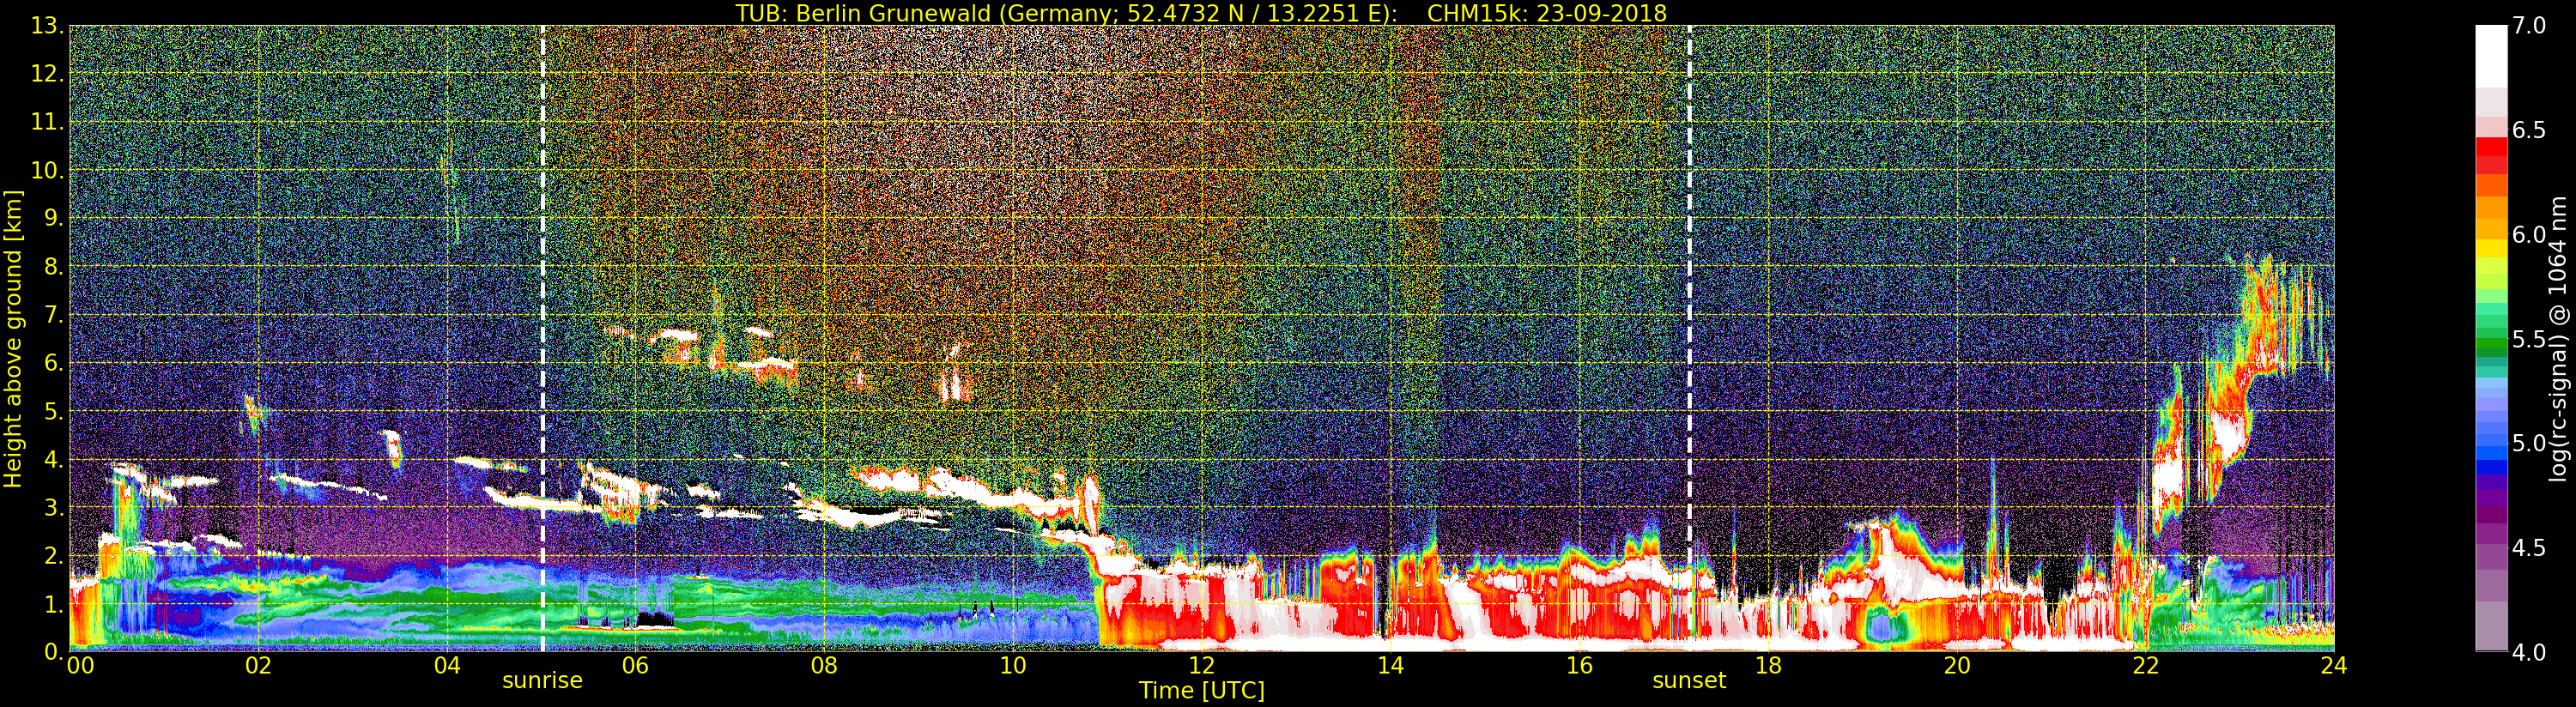2576x707 pixels.
Task: Click the "2." tick on the height axis
Action: [54, 555]
